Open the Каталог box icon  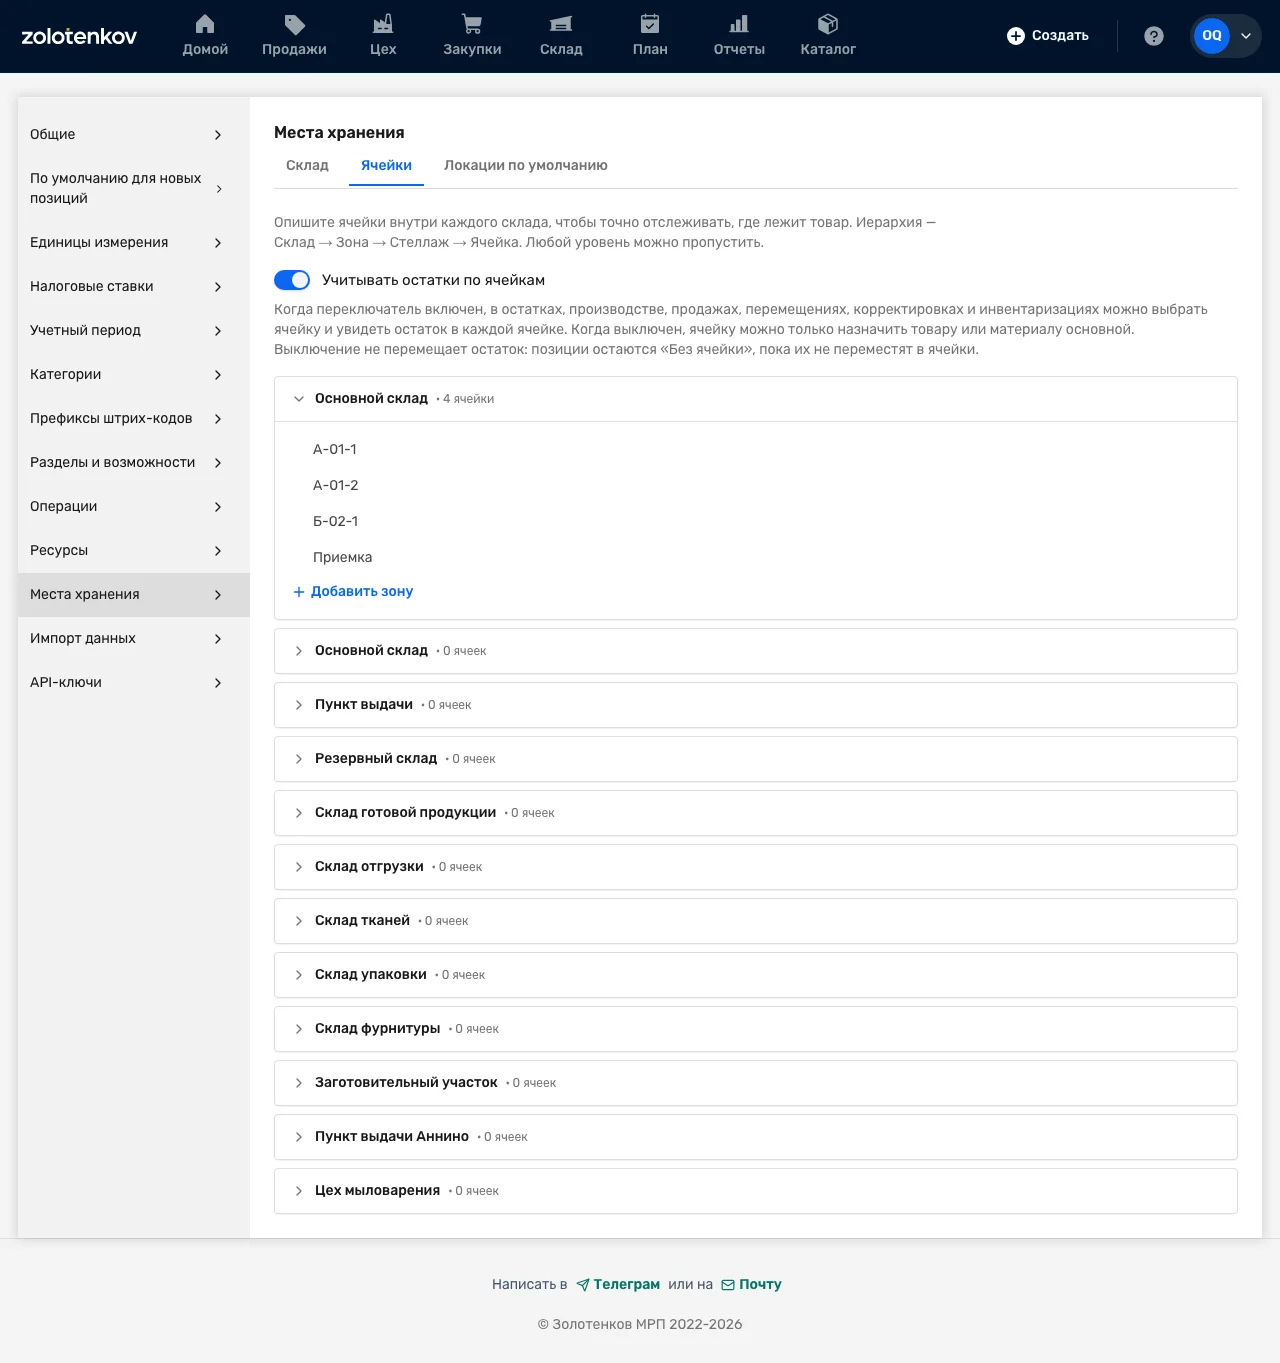pos(828,24)
